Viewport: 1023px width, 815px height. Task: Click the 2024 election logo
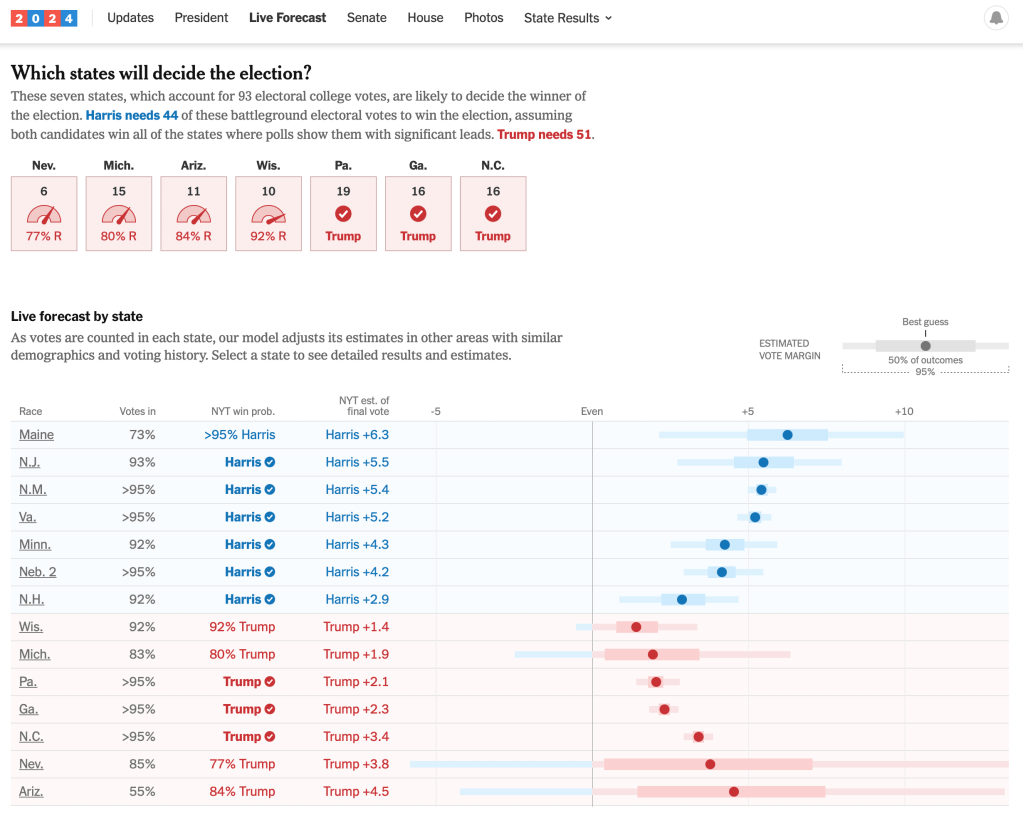(44, 18)
